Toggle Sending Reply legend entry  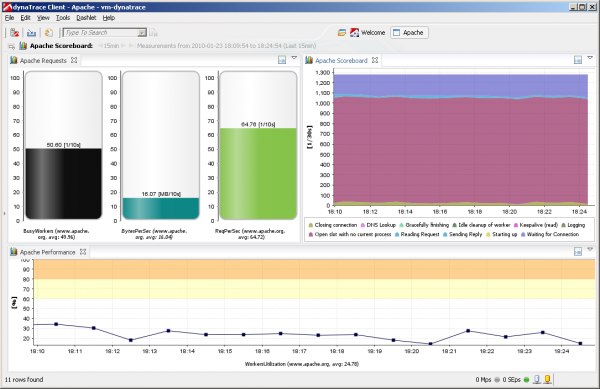[x=462, y=234]
